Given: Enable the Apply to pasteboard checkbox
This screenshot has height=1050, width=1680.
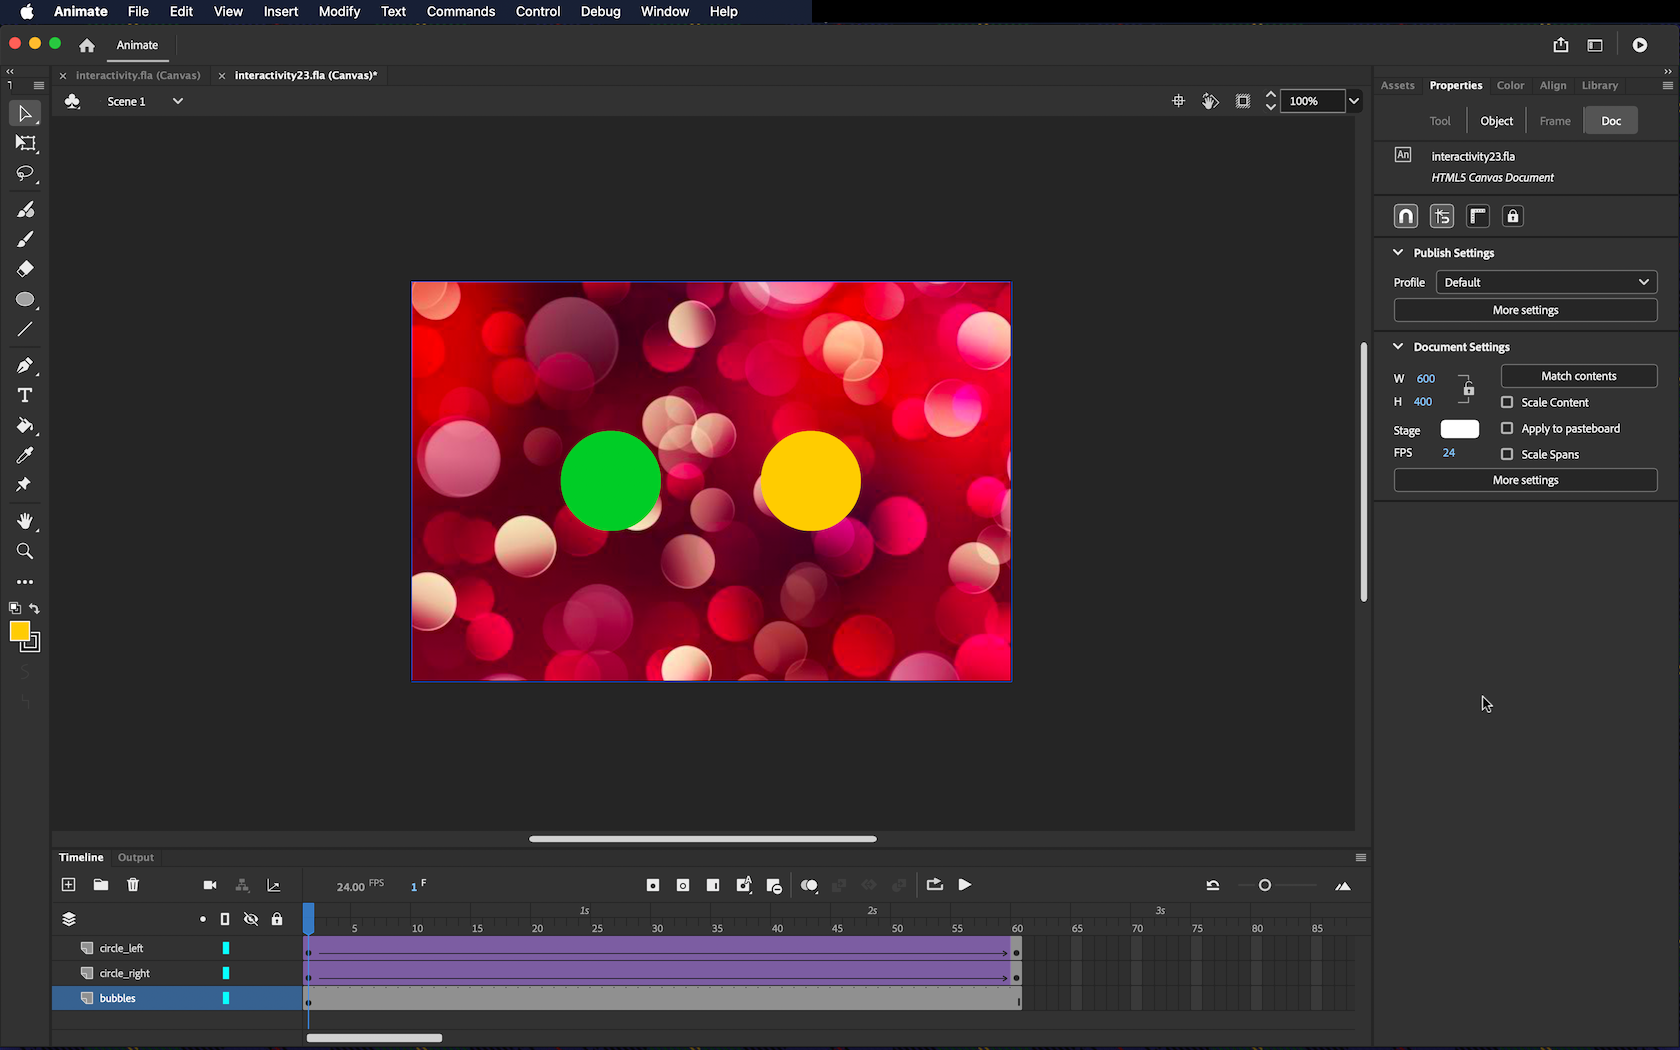Looking at the screenshot, I should 1507,428.
